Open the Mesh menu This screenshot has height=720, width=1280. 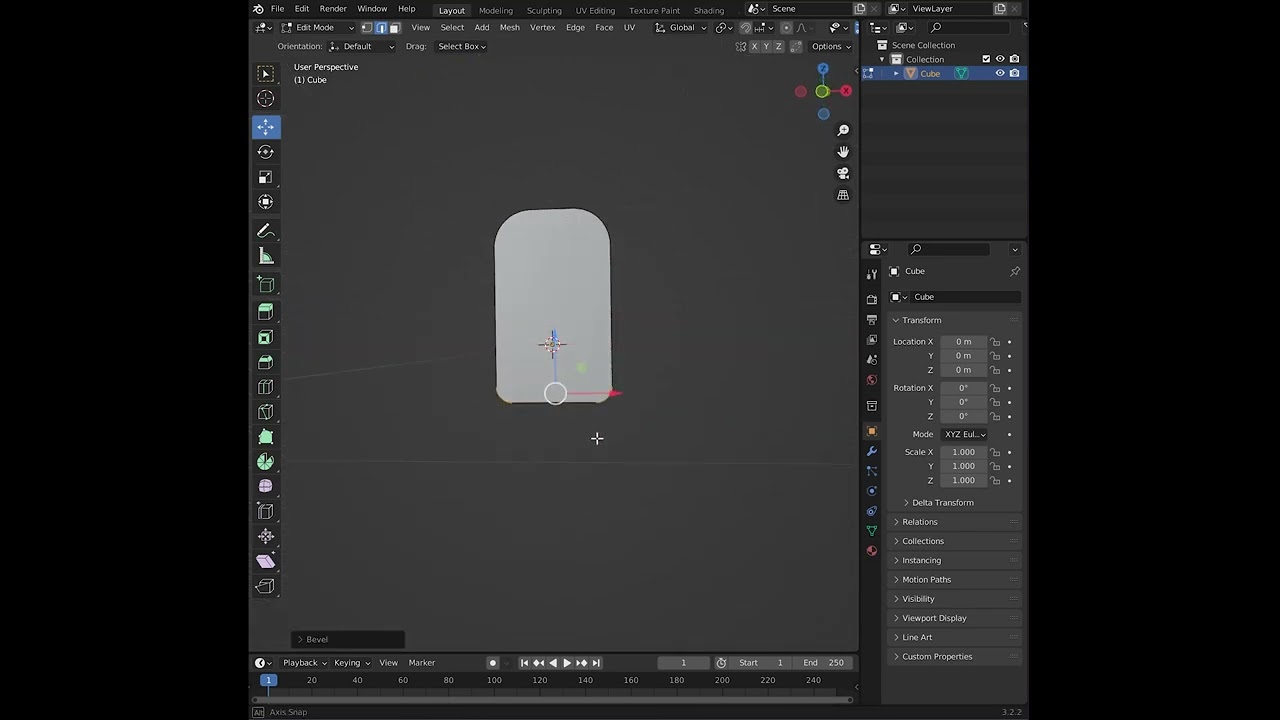point(509,28)
